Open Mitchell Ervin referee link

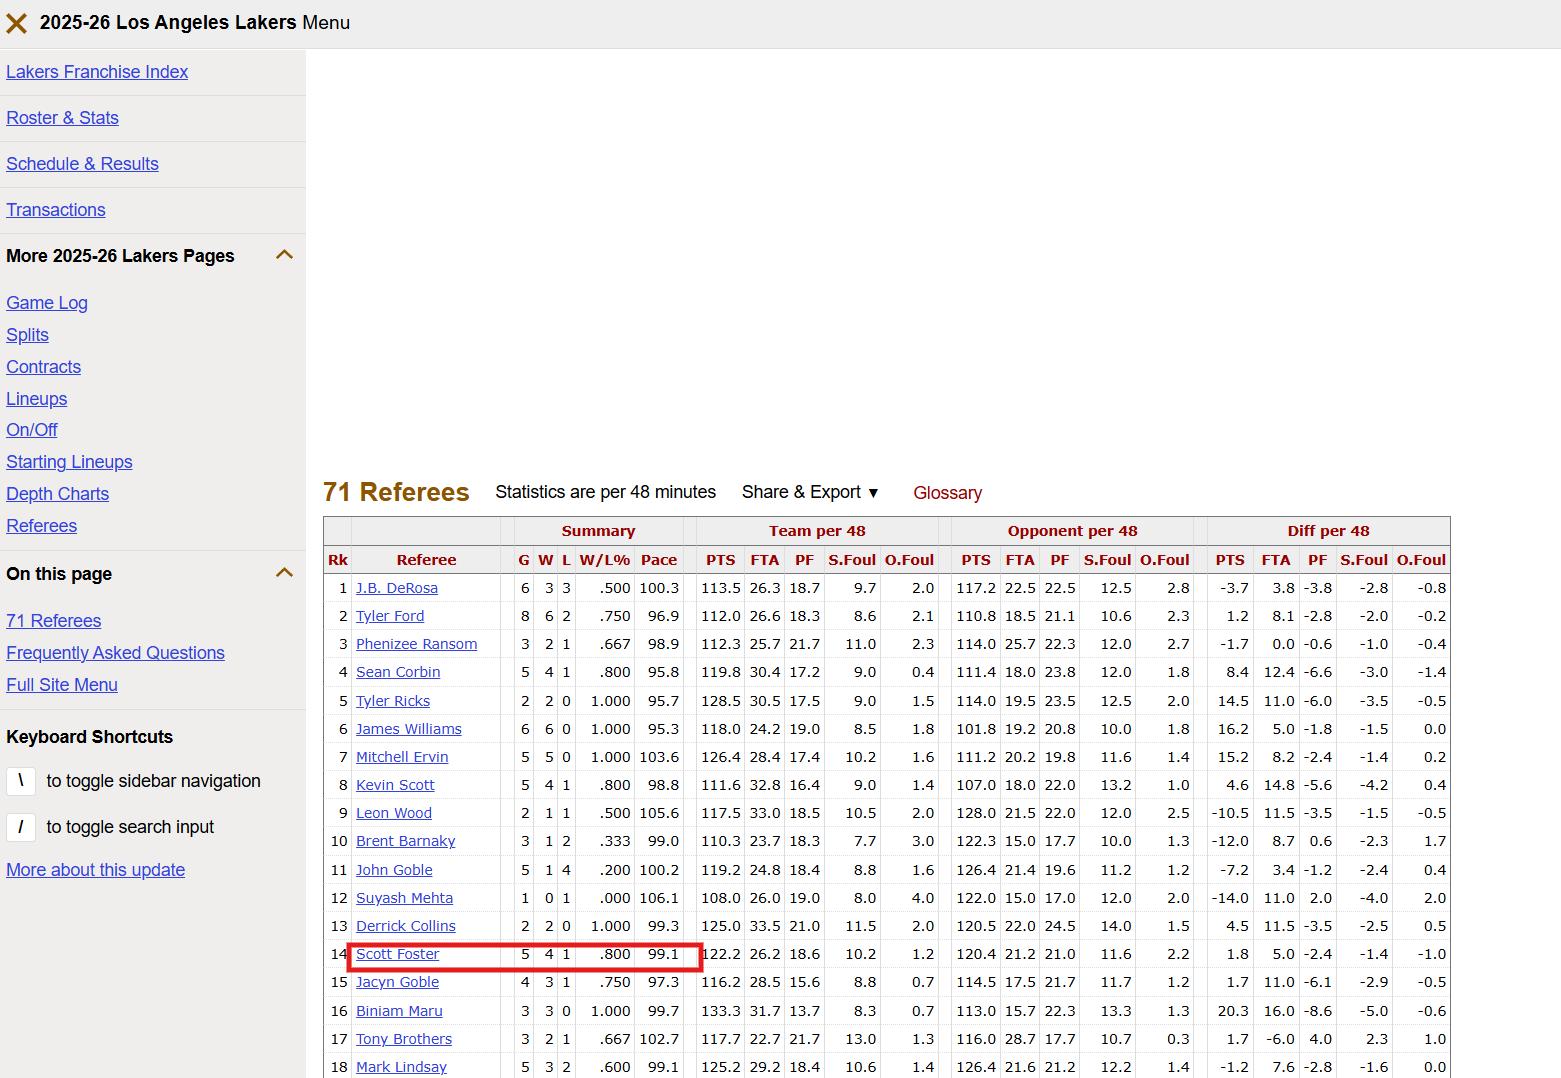pos(402,757)
